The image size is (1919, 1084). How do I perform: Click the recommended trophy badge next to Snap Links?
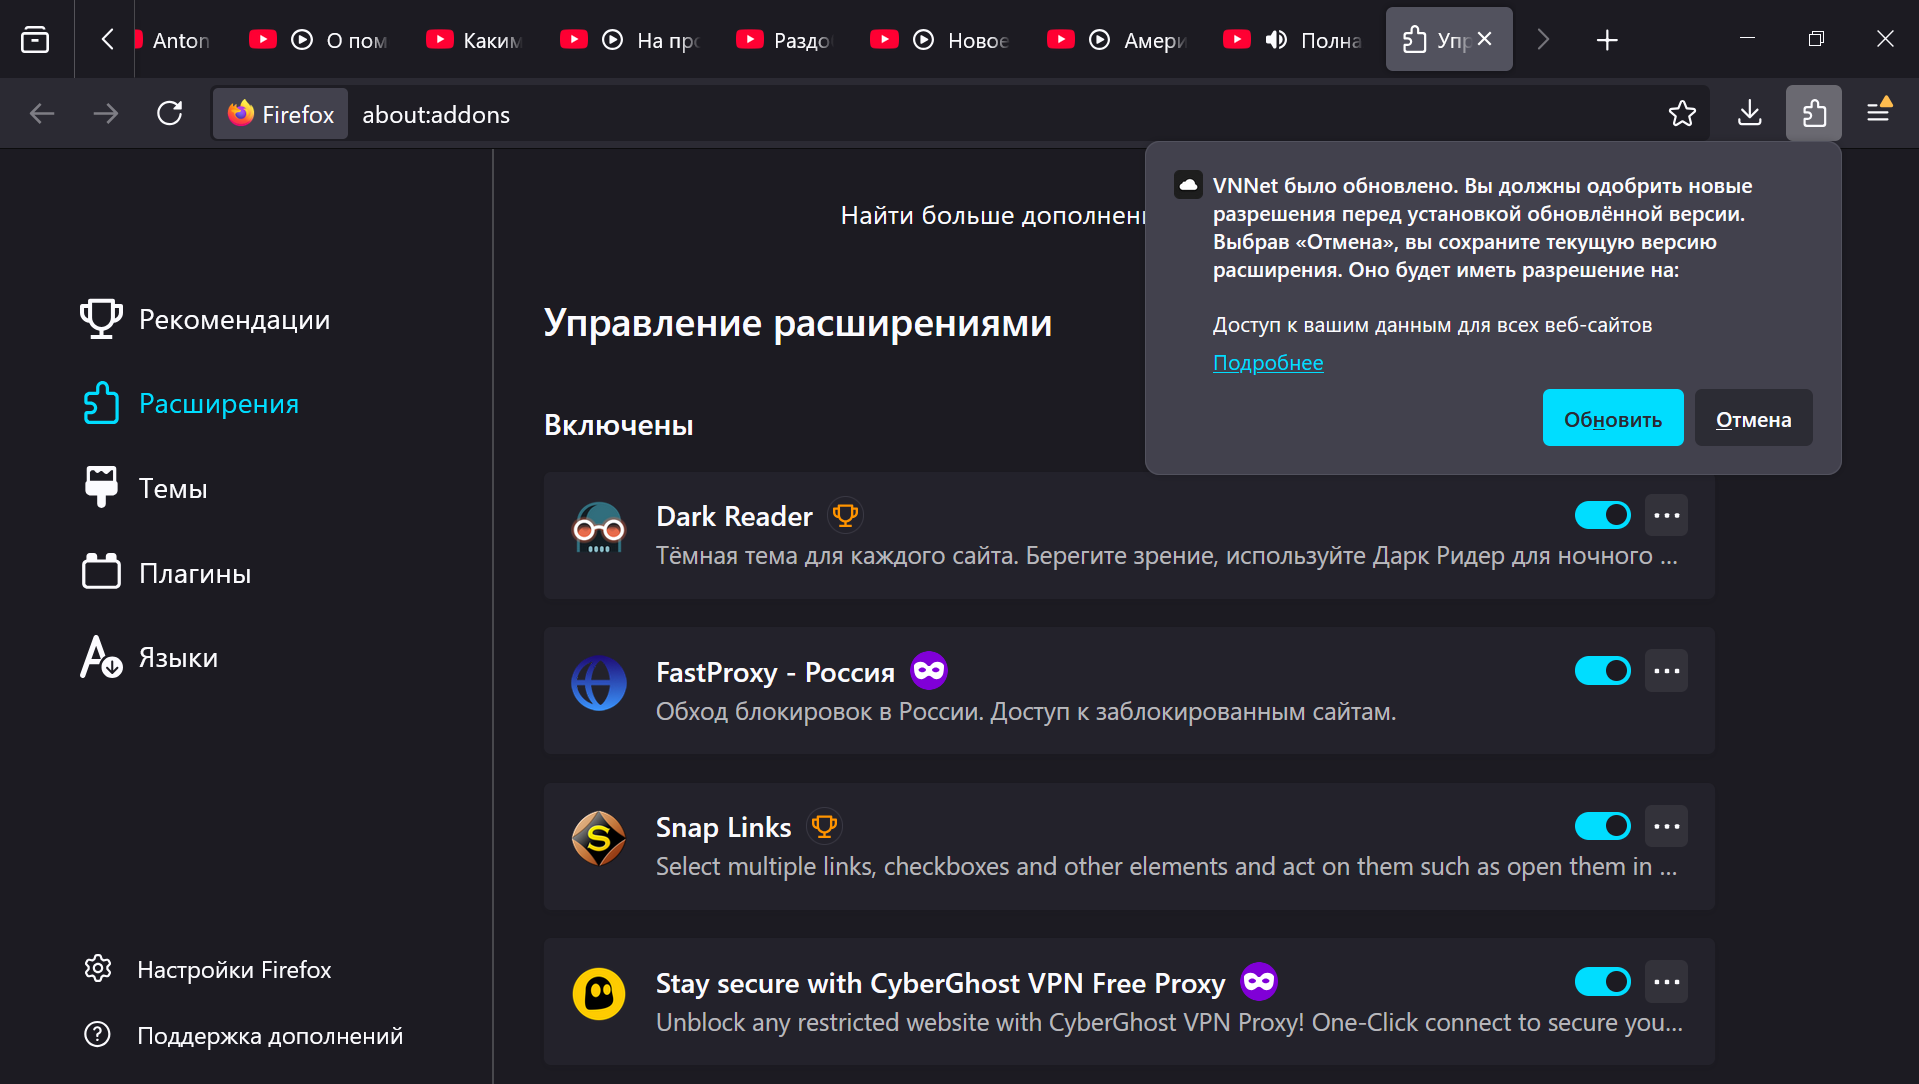824,827
